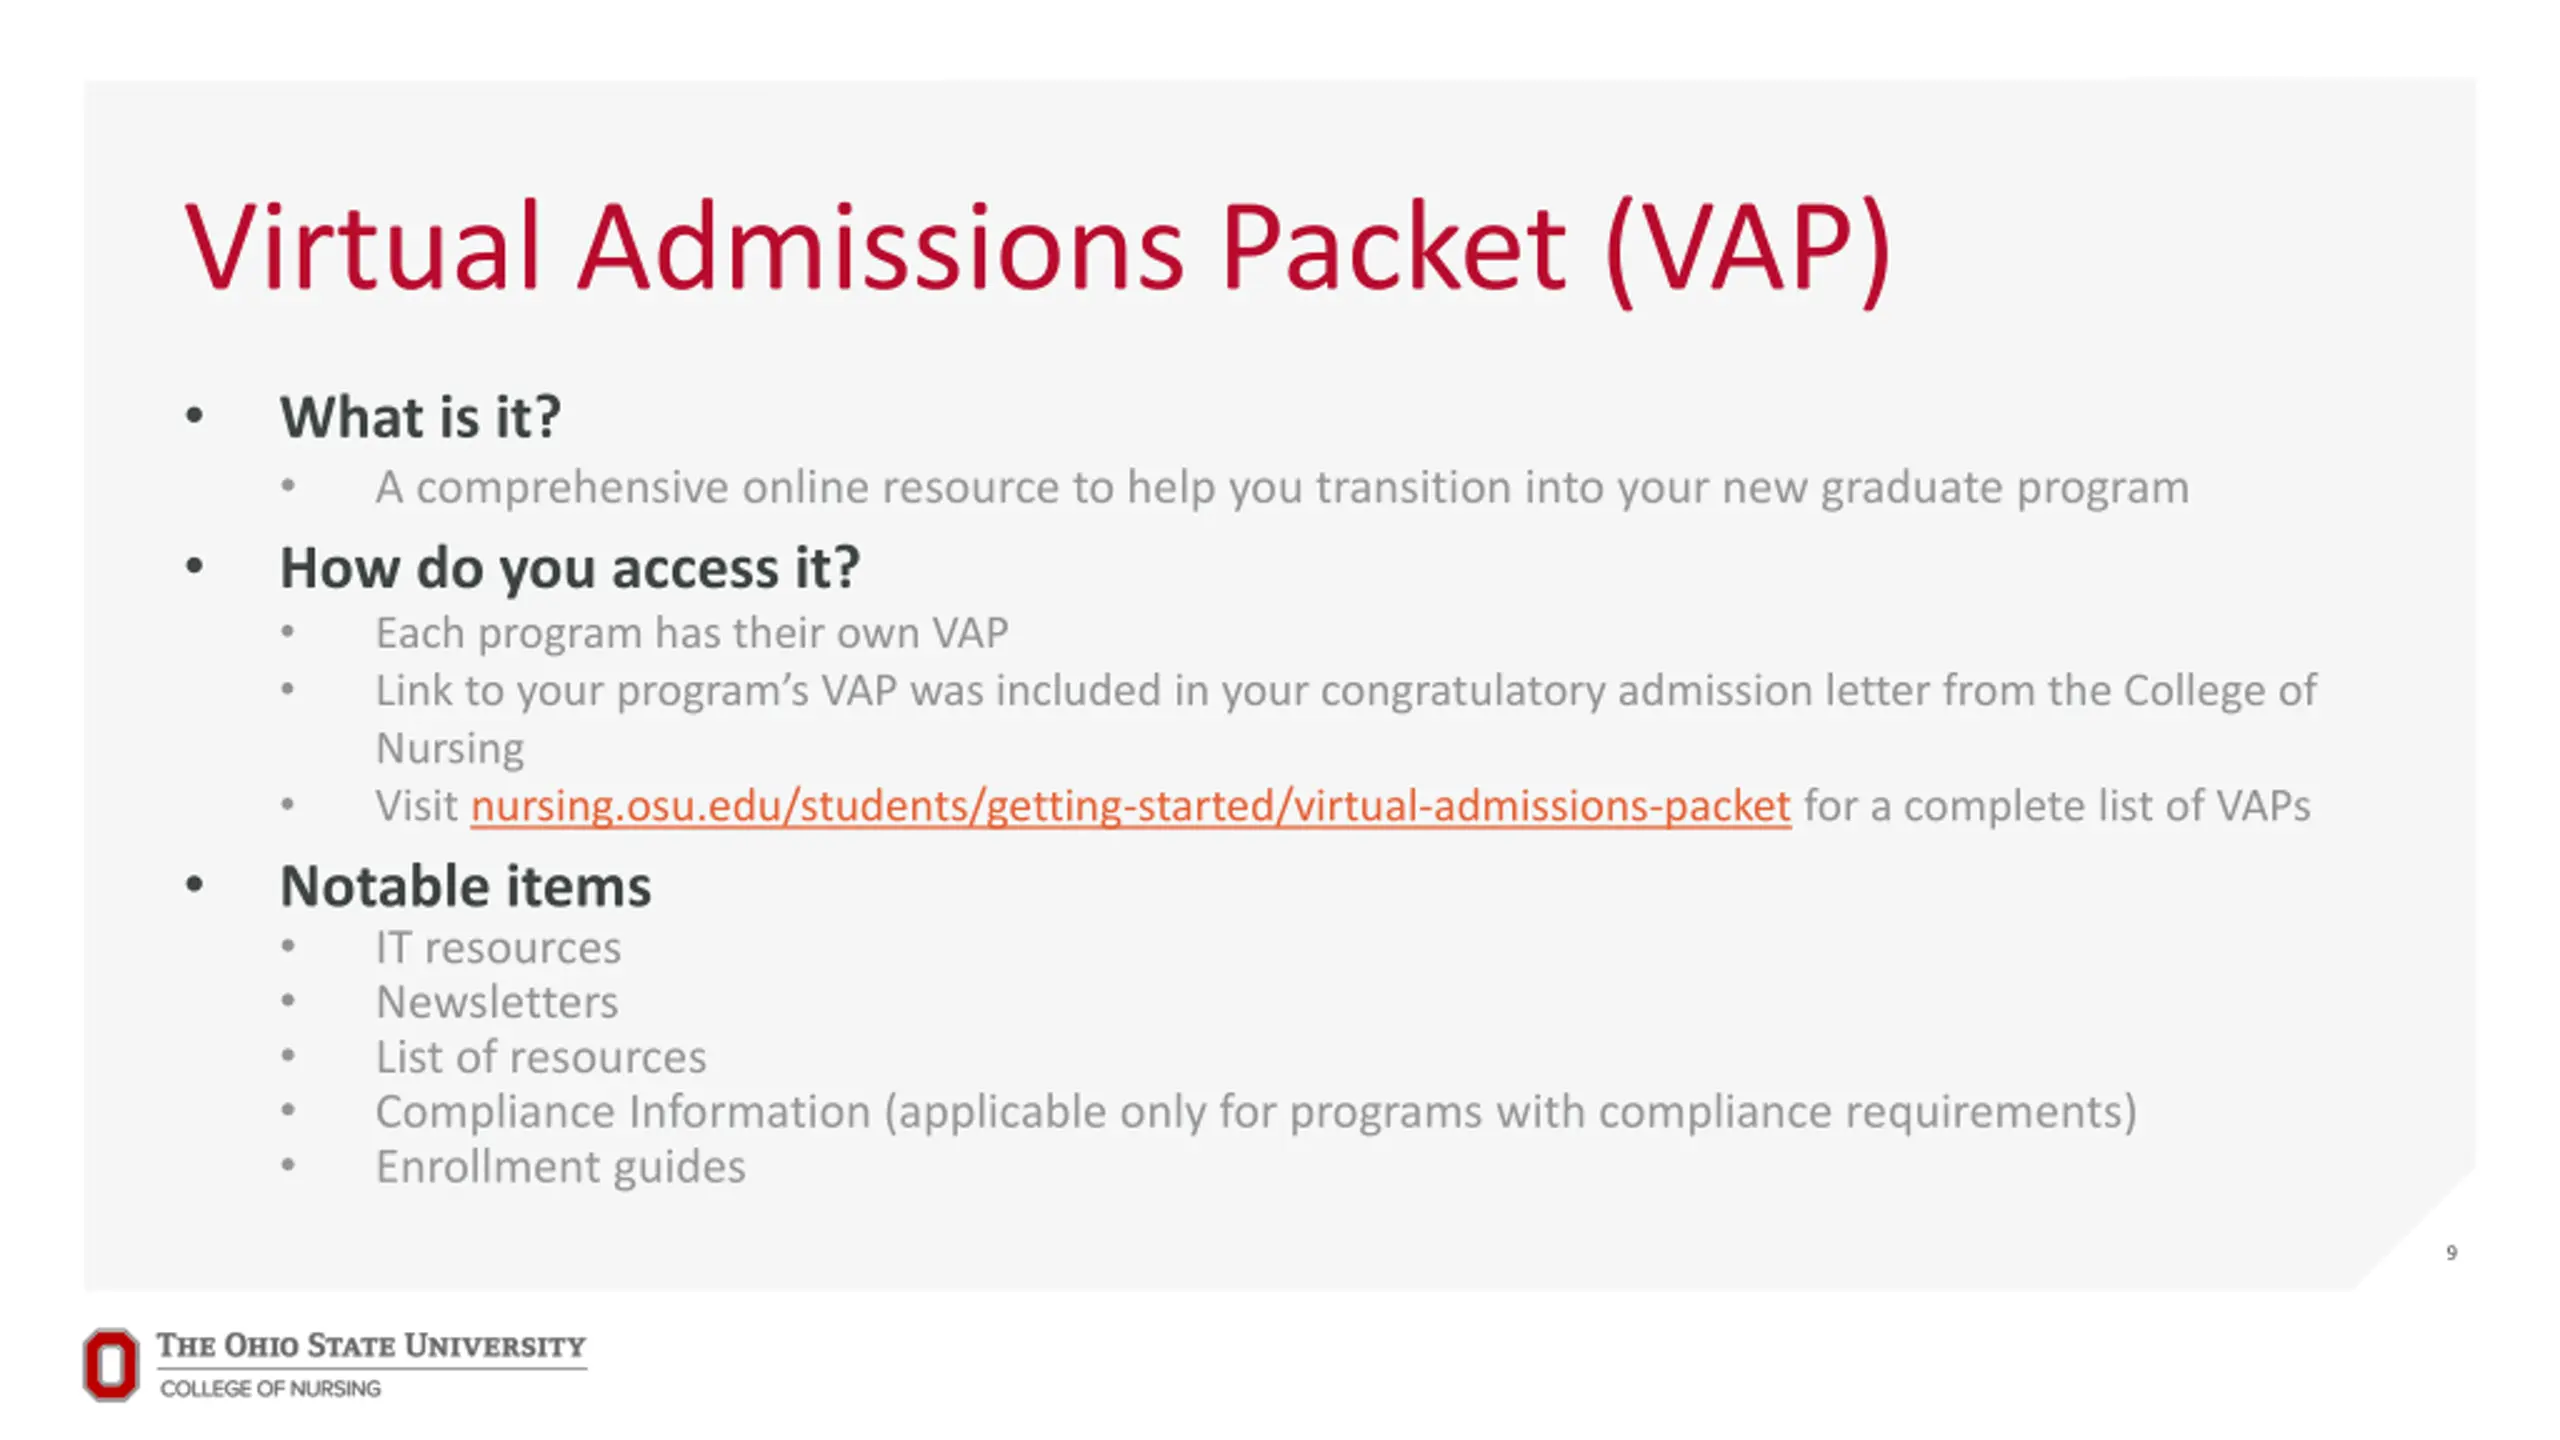Click the slide title Virtual Admissions Packet (VAP)
Image resolution: width=2560 pixels, height=1440 pixels.
point(1037,248)
